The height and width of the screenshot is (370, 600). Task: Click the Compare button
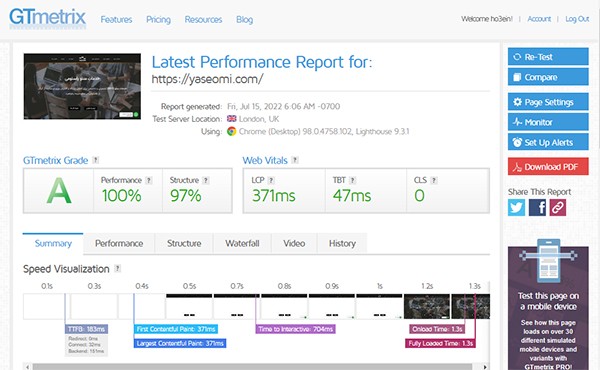point(548,77)
